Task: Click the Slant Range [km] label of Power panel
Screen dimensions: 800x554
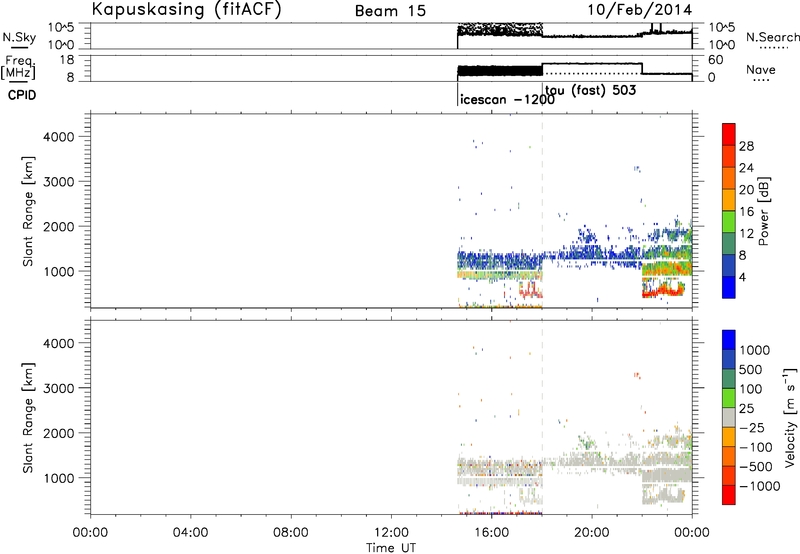Action: 28,211
